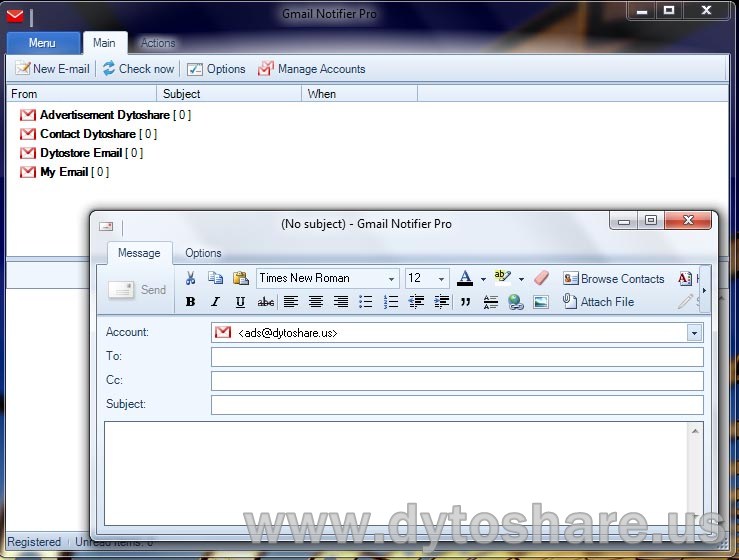Click the eraser clear formatting icon
This screenshot has height=560, width=739.
coord(542,278)
